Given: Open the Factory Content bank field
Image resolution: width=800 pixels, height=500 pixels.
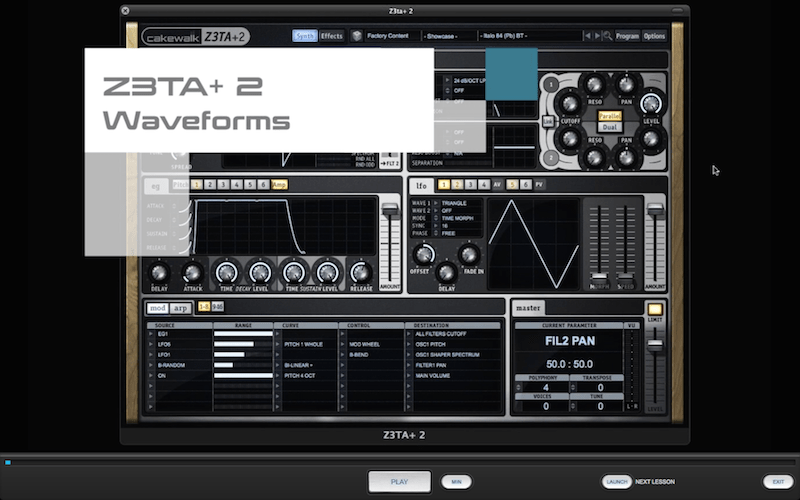Looking at the screenshot, I should [x=392, y=36].
